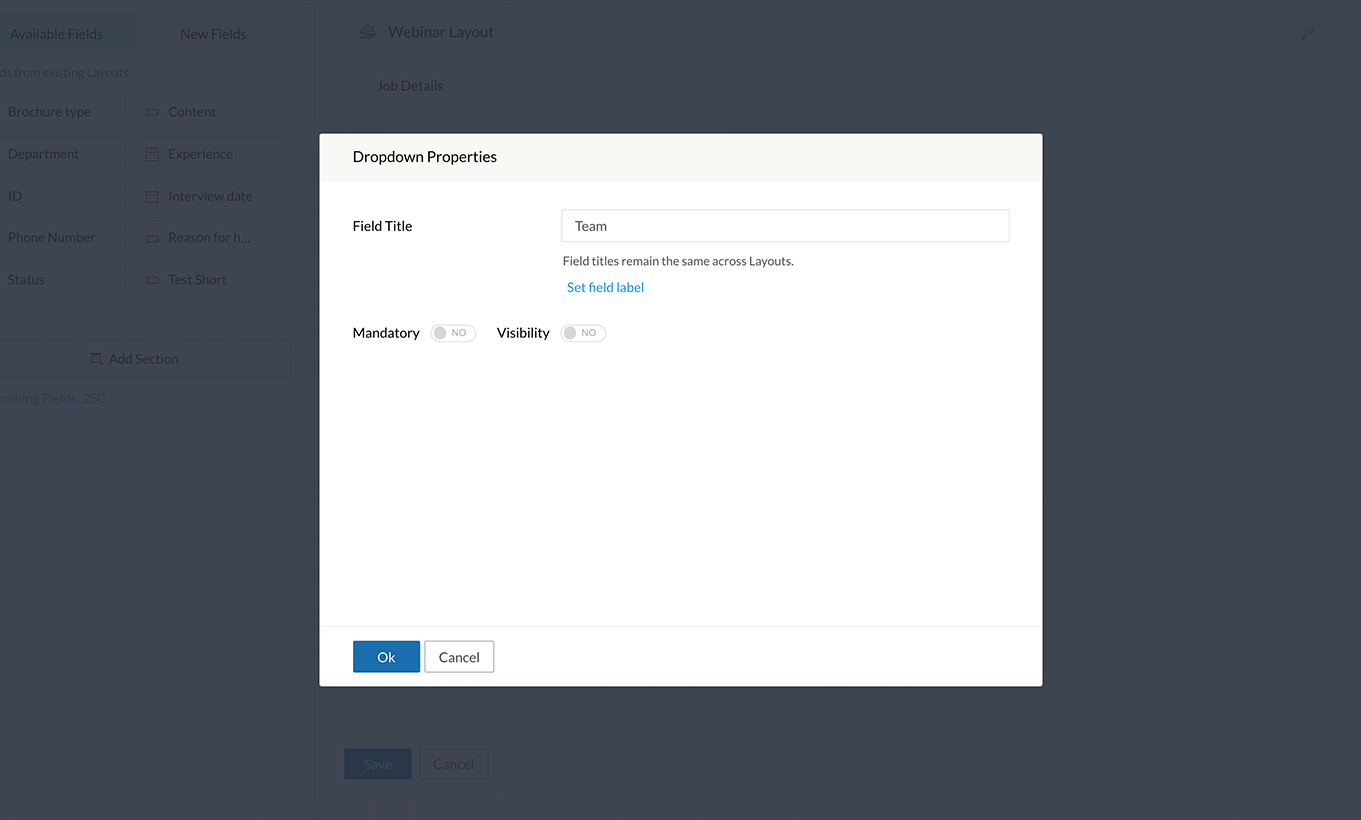Click the Ok button in Dropdown Properties
The width and height of the screenshot is (1361, 820).
pyautogui.click(x=386, y=657)
